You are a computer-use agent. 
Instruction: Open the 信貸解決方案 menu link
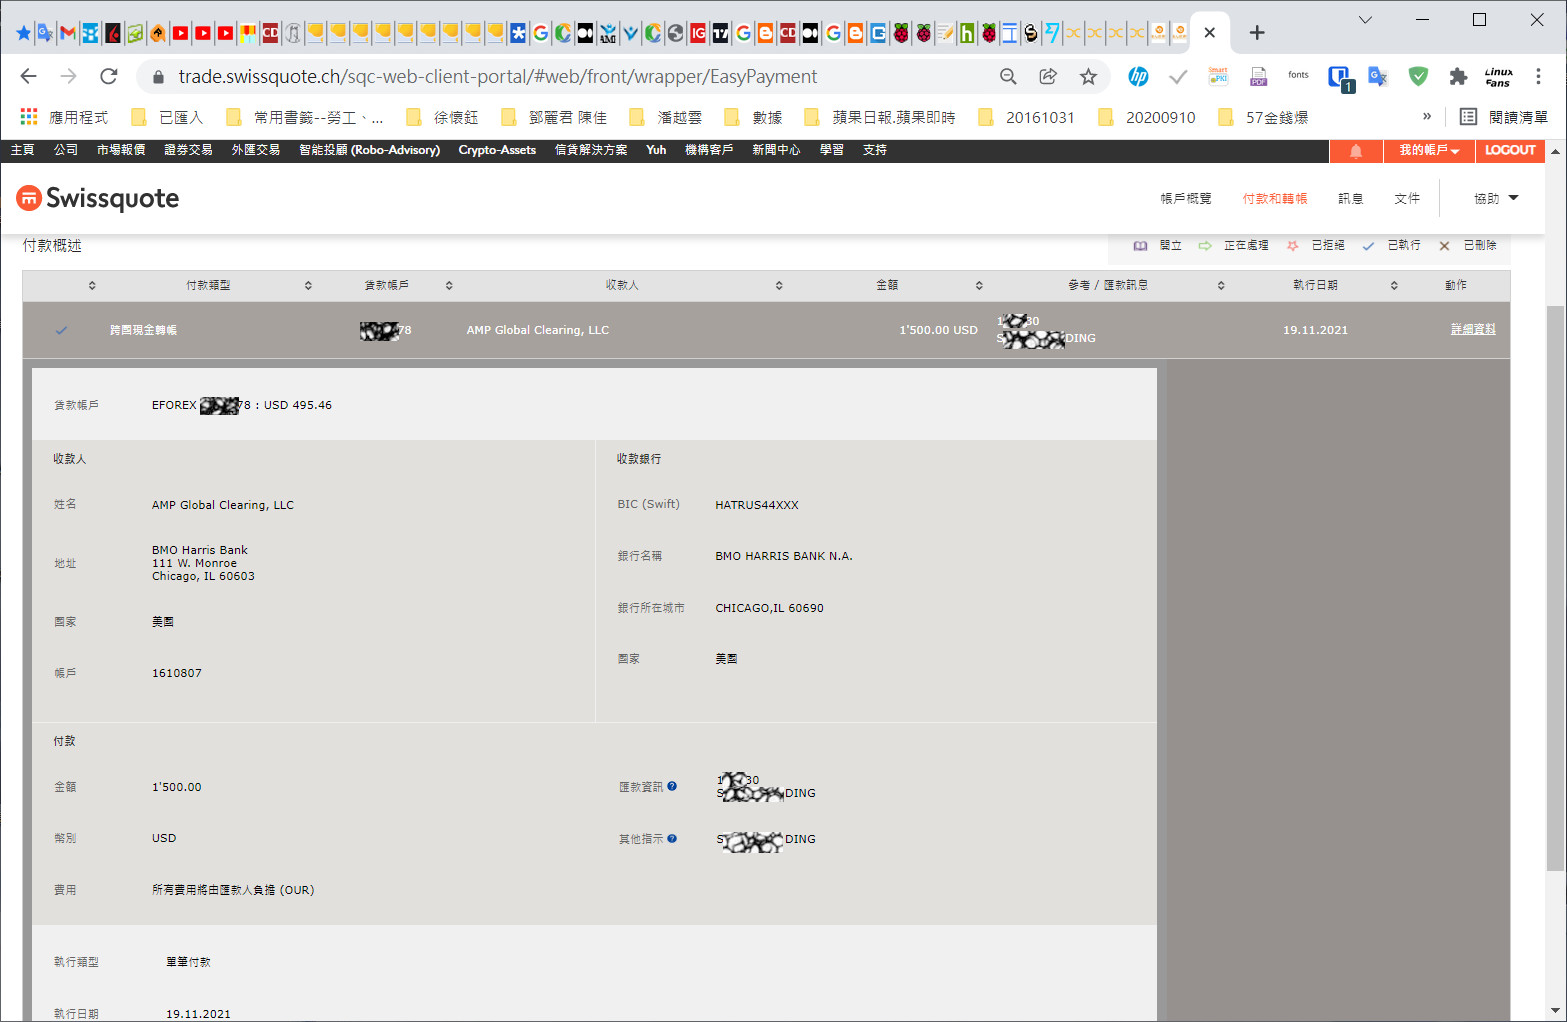(x=591, y=150)
